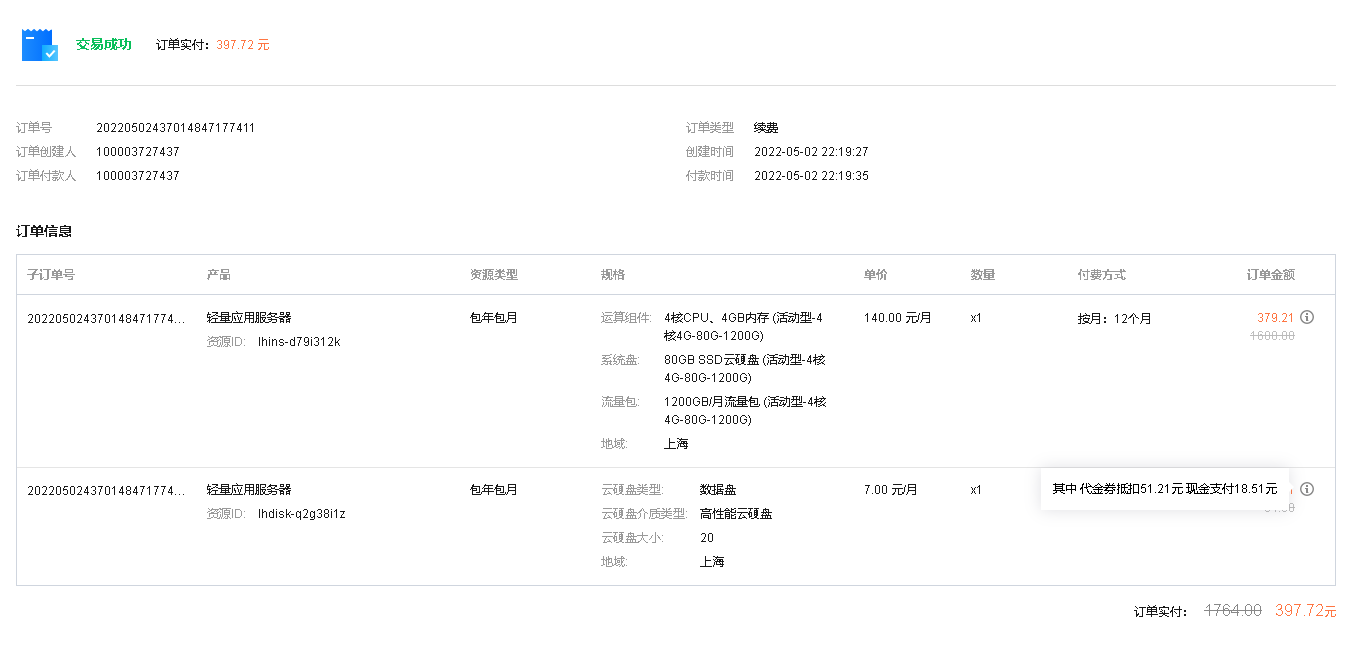Click the second truncated sub-order number
Screen dimensions: 1351x649
tap(106, 490)
